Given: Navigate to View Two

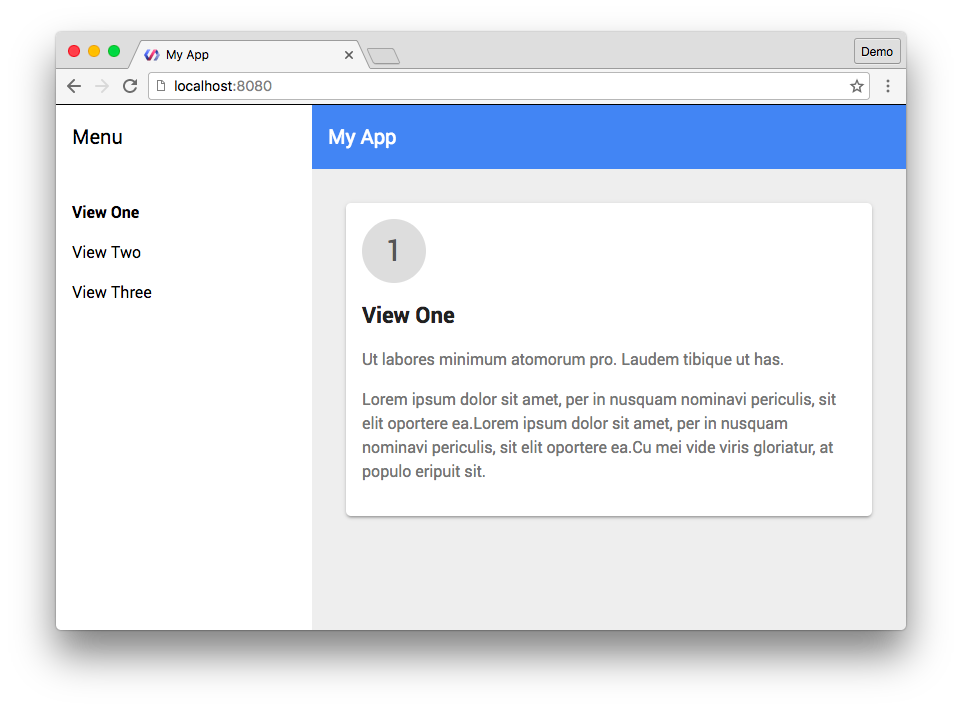Looking at the screenshot, I should click(107, 252).
